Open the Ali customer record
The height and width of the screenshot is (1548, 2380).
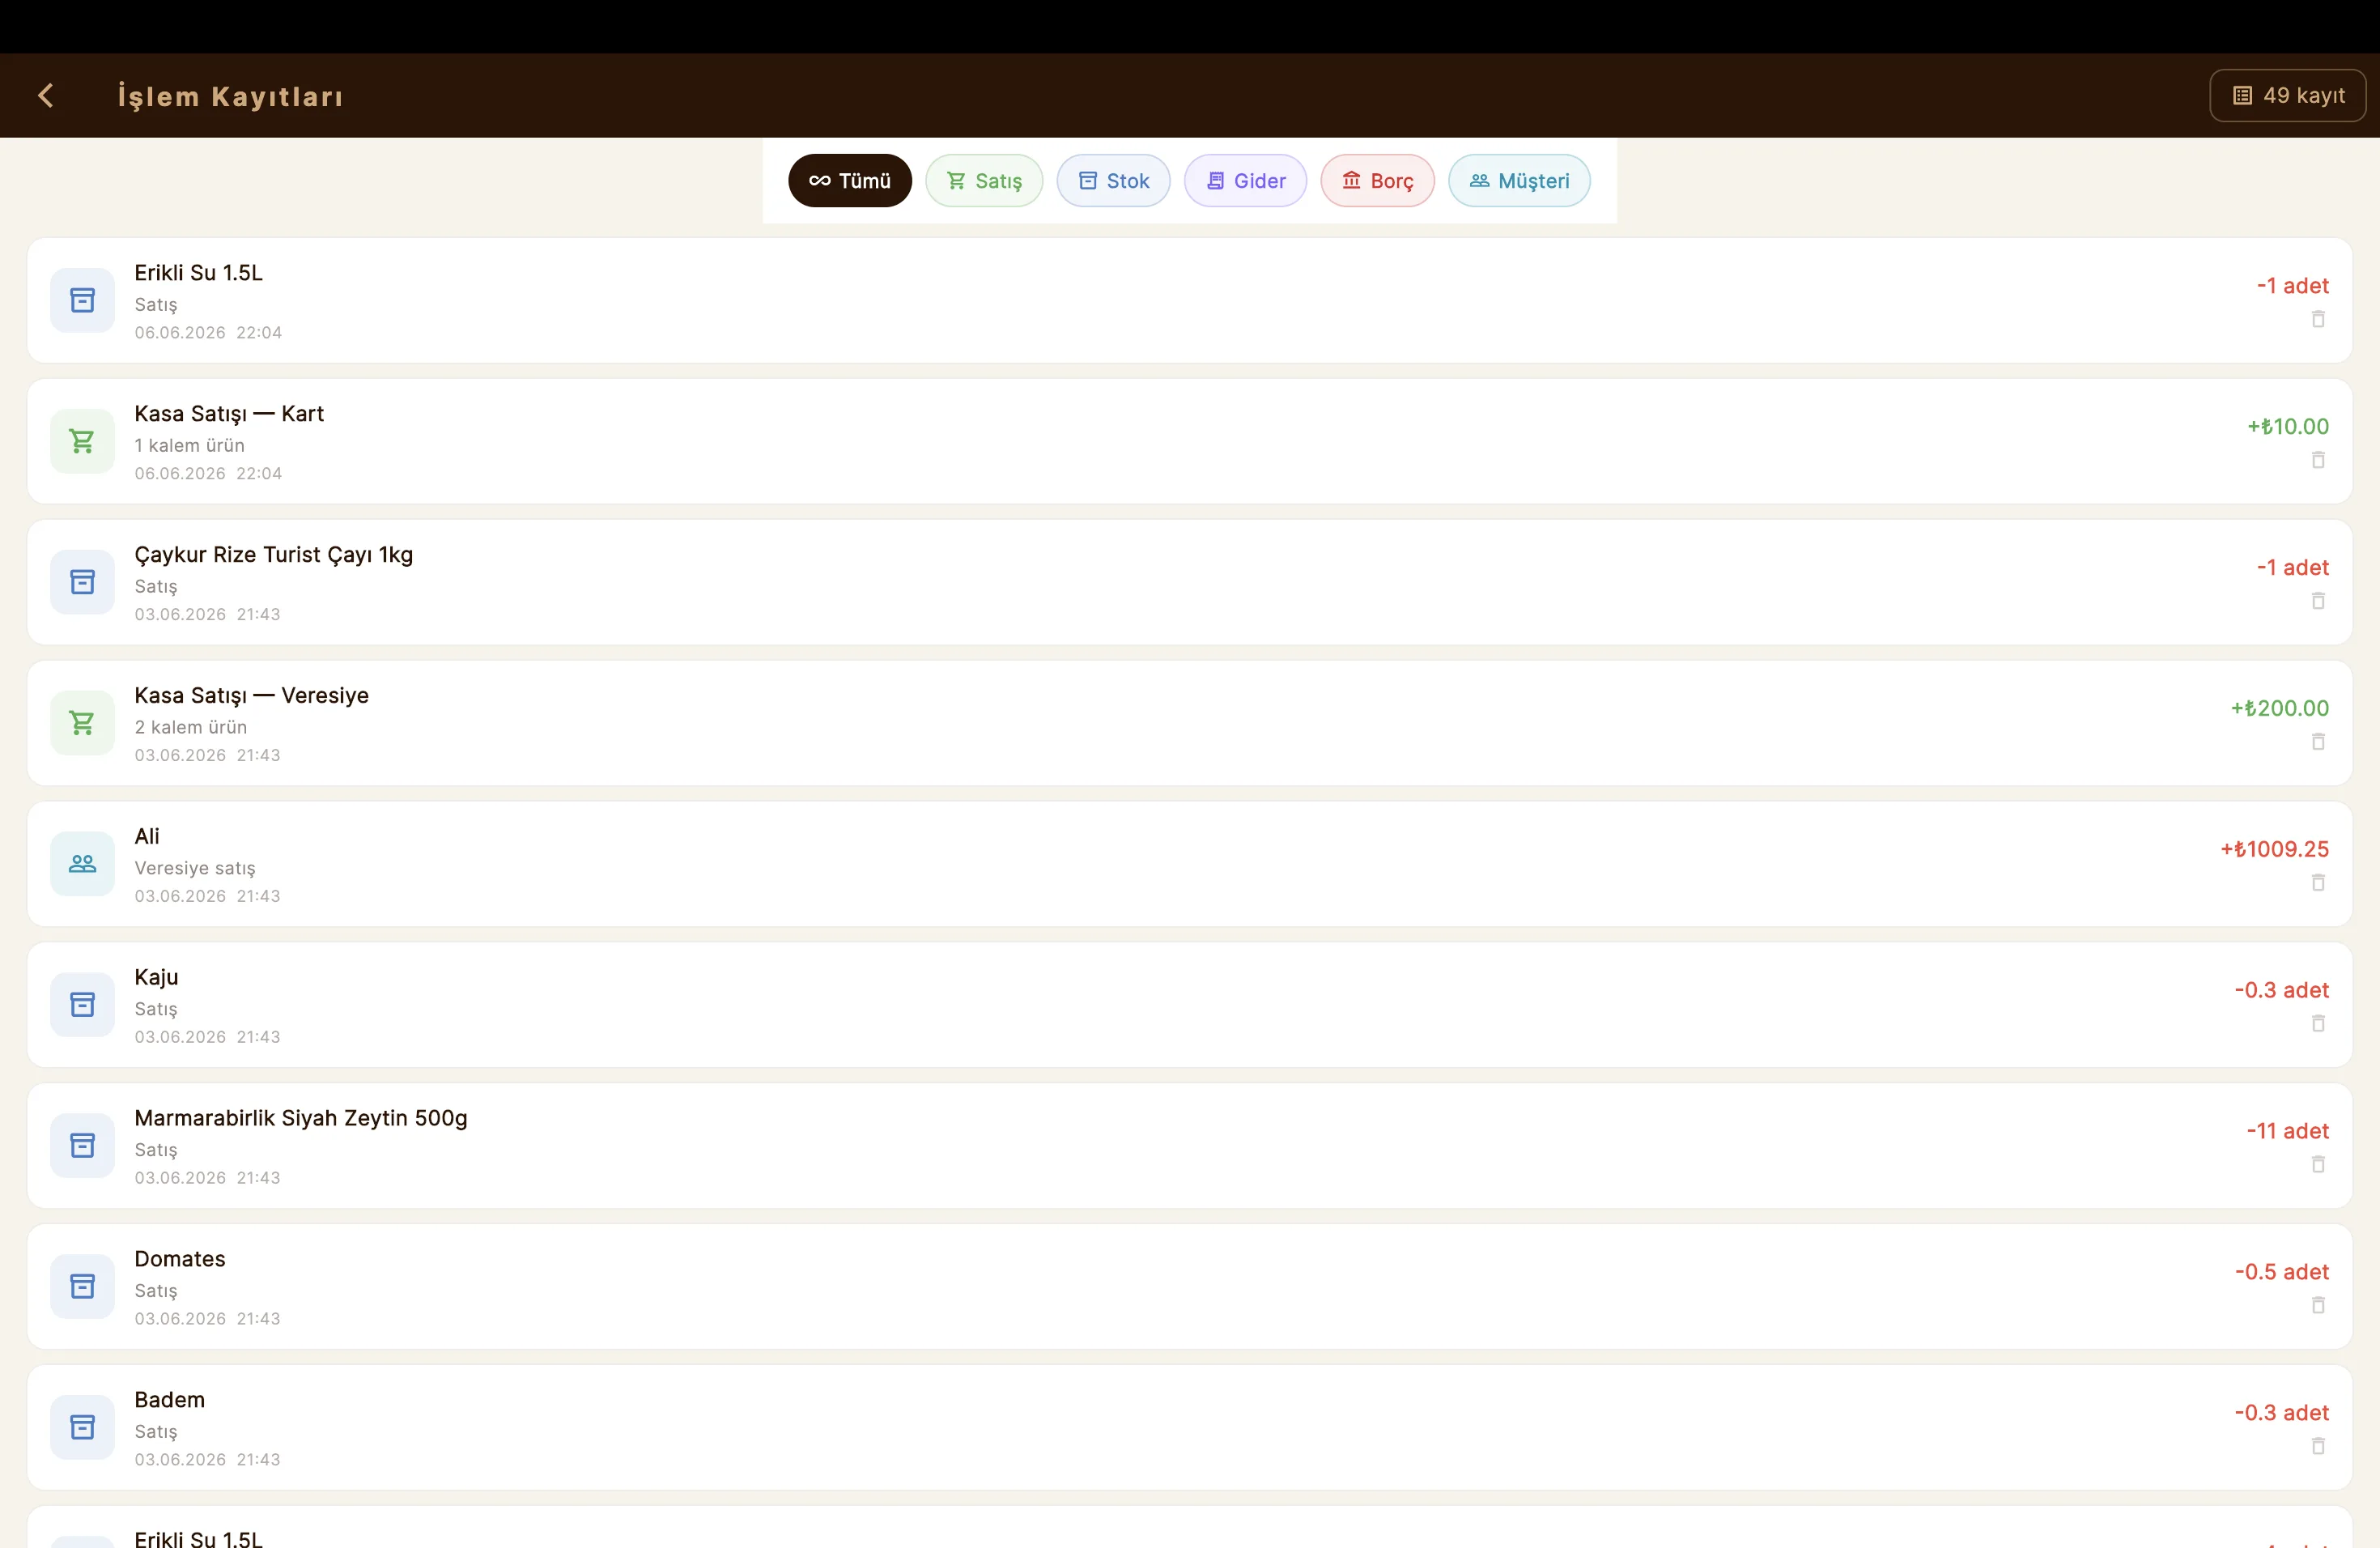[1189, 864]
